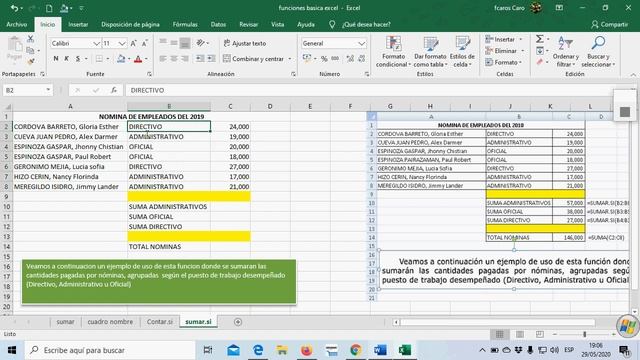Click the AutoSum sigma icon
Image resolution: width=640 pixels, height=360 pixels.
(540, 39)
